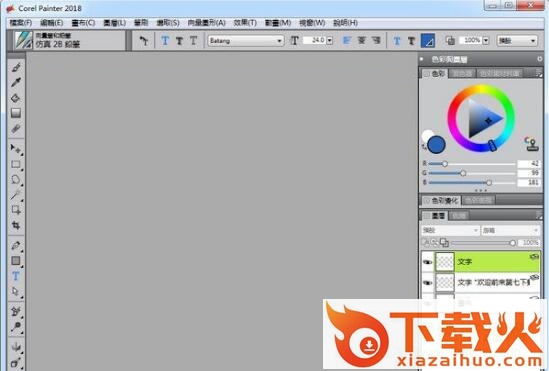The width and height of the screenshot is (549, 371).
Task: Open the brush selector showing 仿真 2B 鉛筆
Action: [x=69, y=41]
